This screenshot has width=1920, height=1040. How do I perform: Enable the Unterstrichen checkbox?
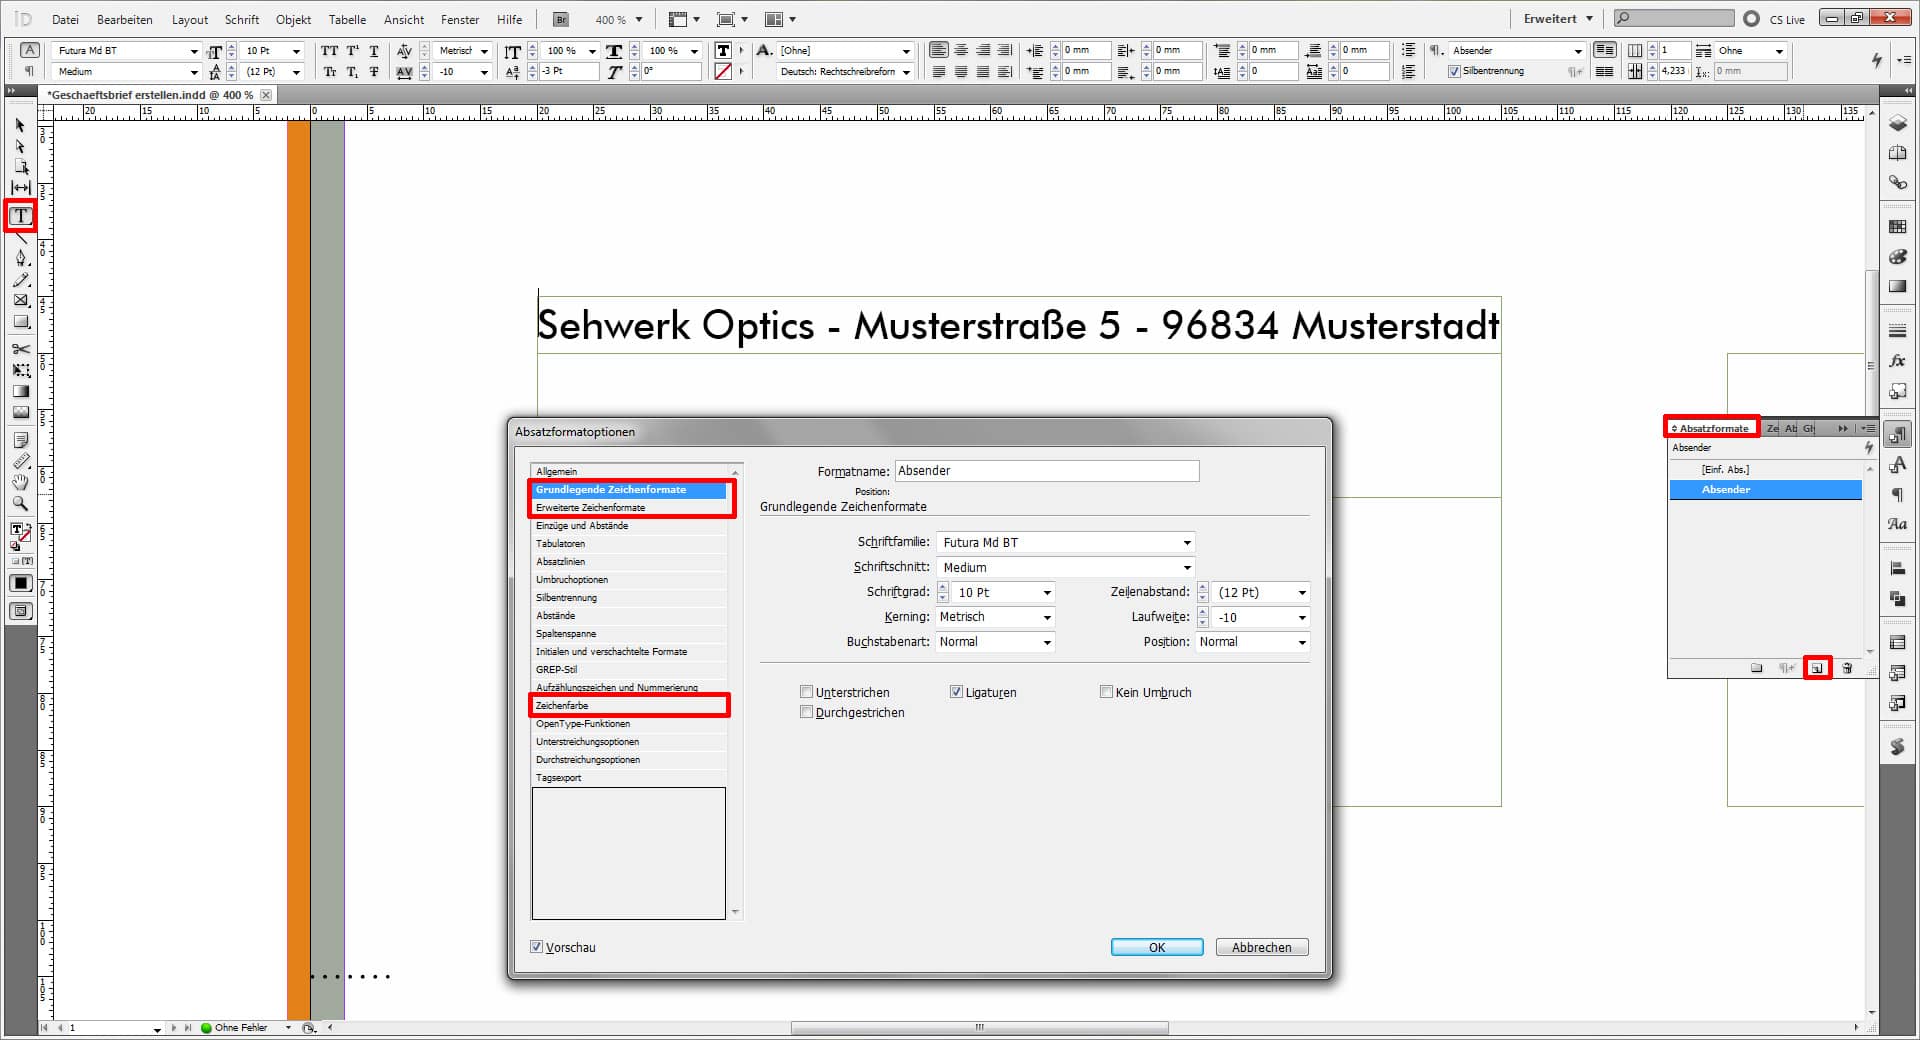point(806,692)
